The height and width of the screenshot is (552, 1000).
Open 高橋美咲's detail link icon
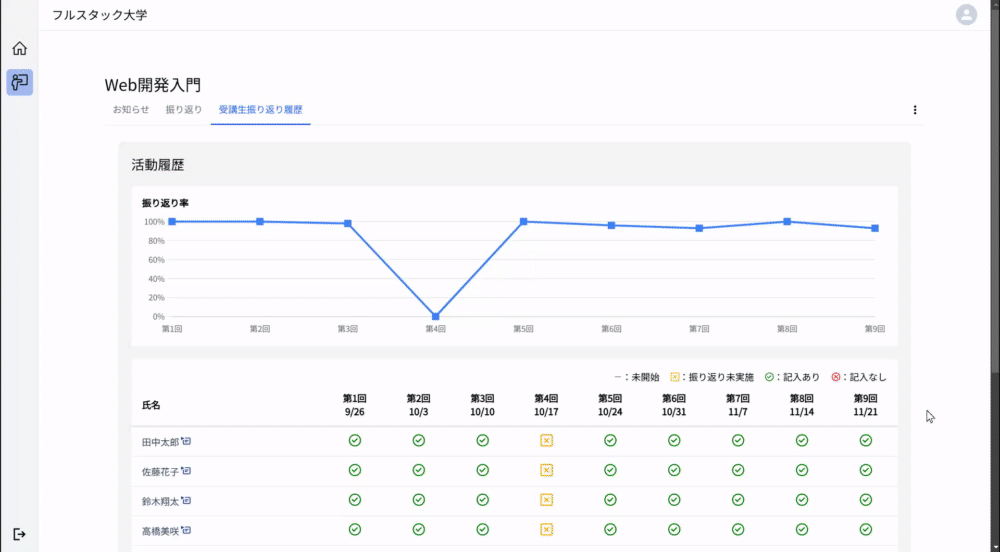186,530
